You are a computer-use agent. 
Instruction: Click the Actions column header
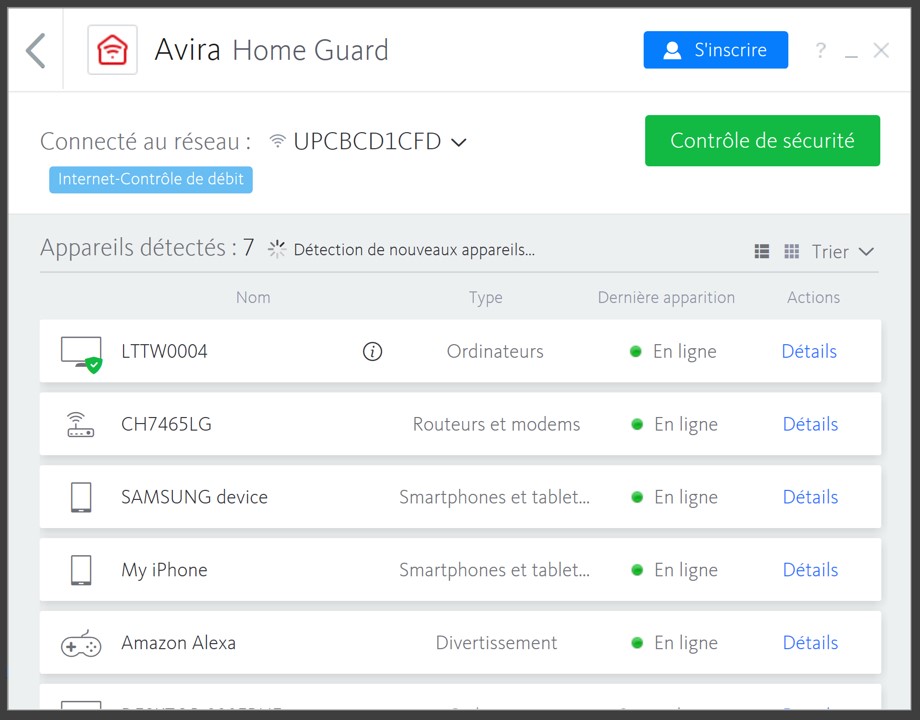(x=813, y=298)
